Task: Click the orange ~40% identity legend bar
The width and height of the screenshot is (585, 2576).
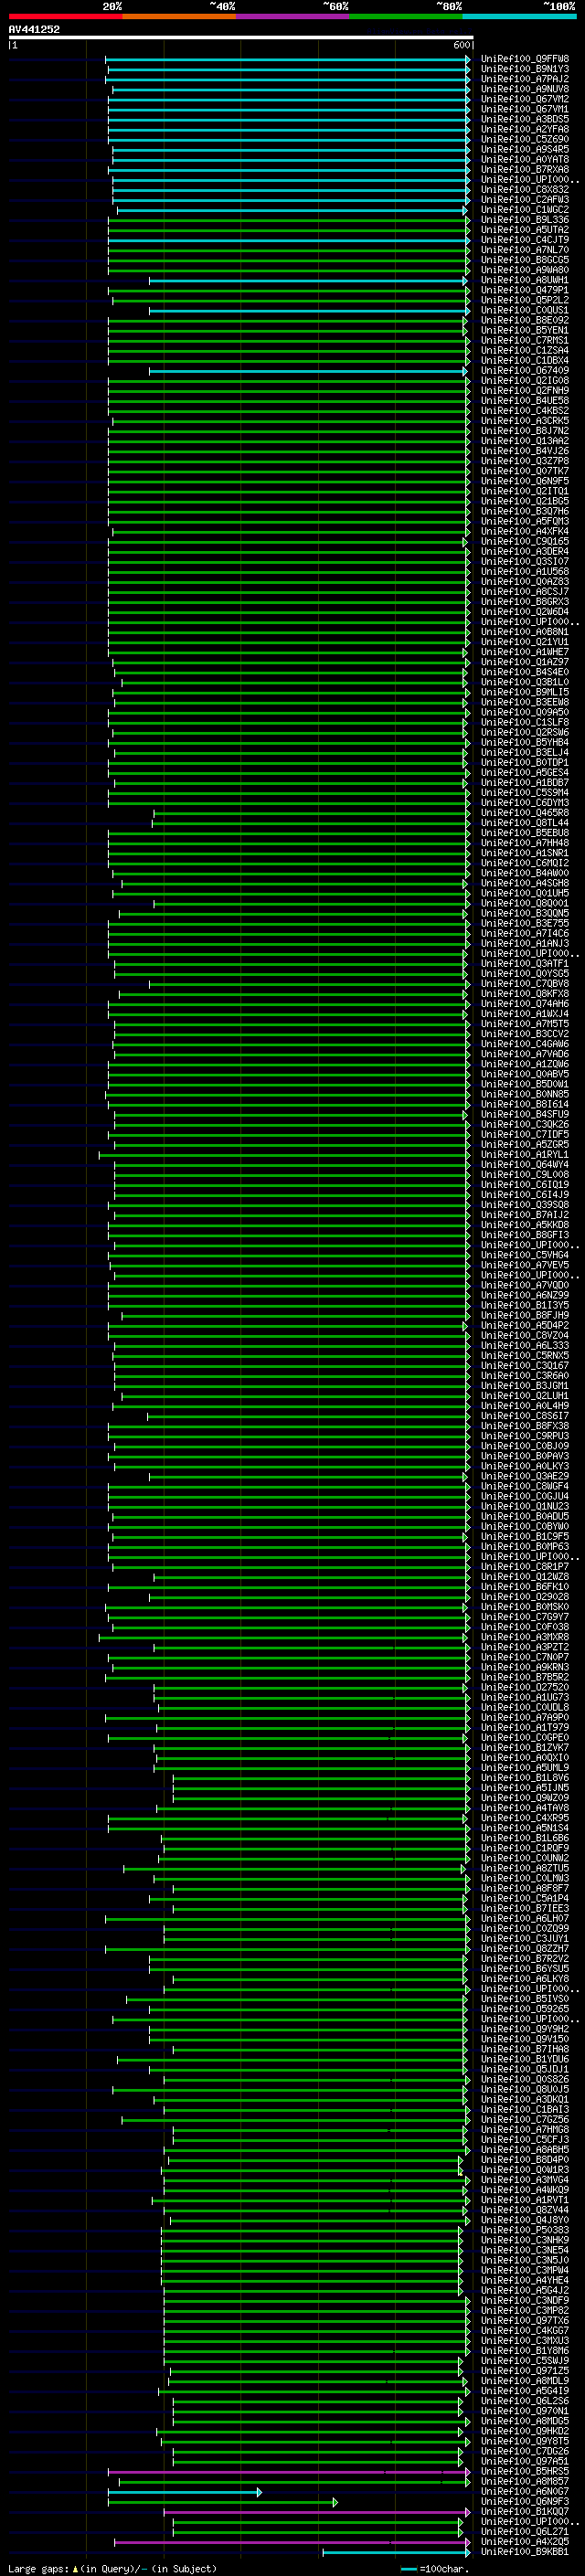Action: (179, 16)
